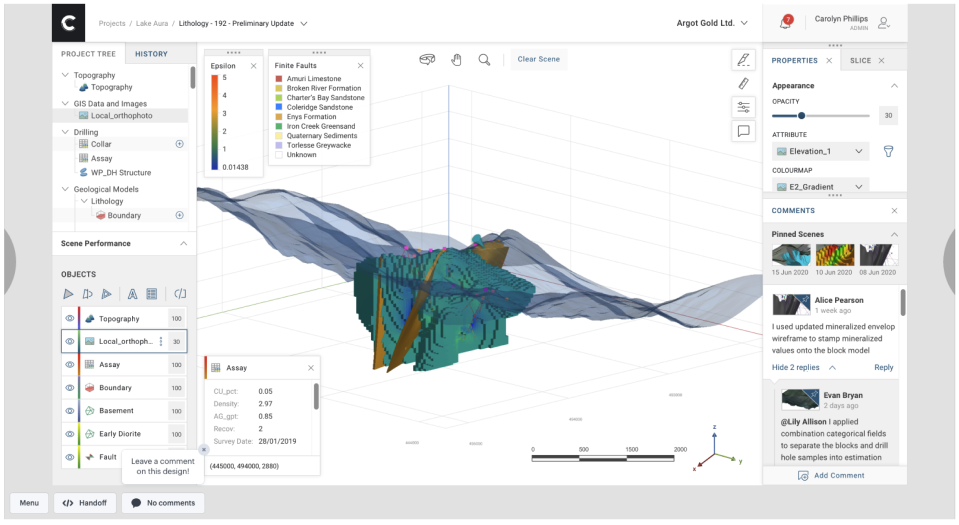
Task: Select the orbit rotate view tool
Action: 428,60
